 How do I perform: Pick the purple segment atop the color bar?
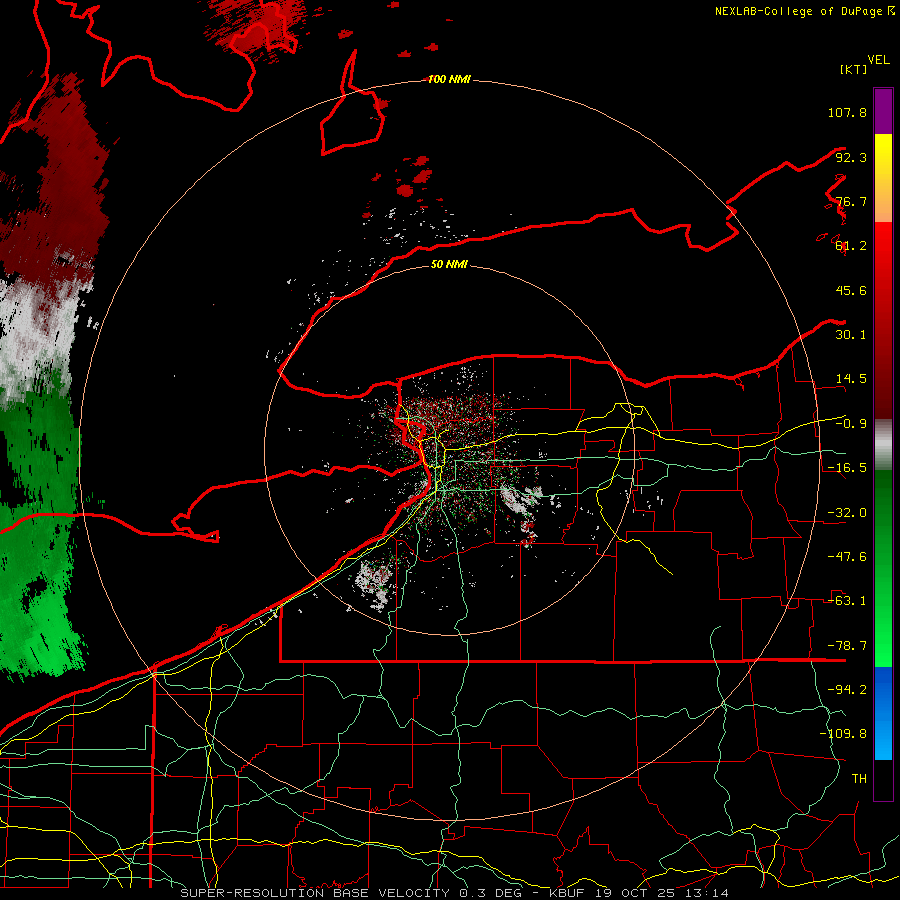tap(883, 111)
